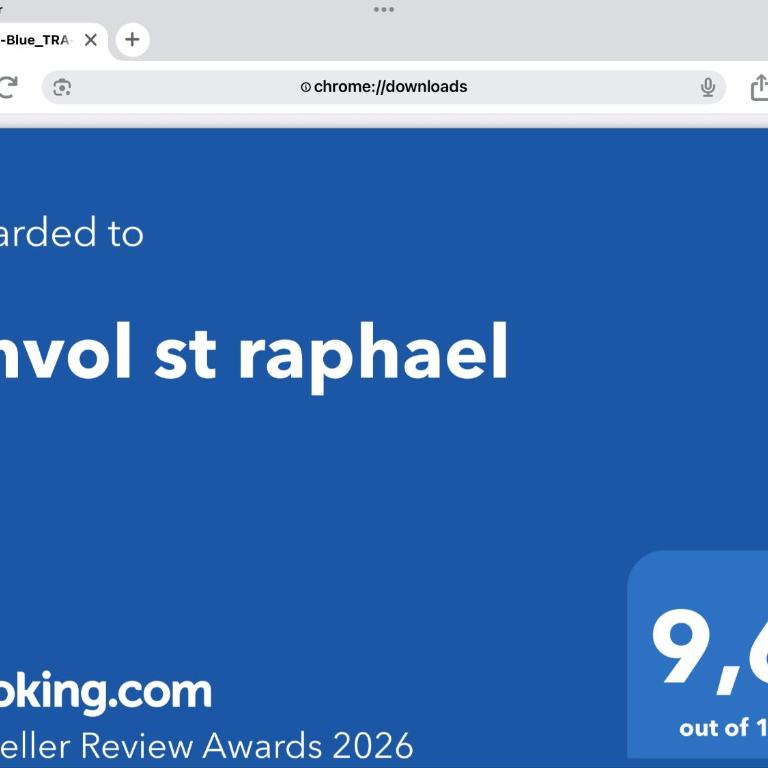Click the 'arded to' heading text
Image resolution: width=768 pixels, height=768 pixels.
[x=72, y=233]
